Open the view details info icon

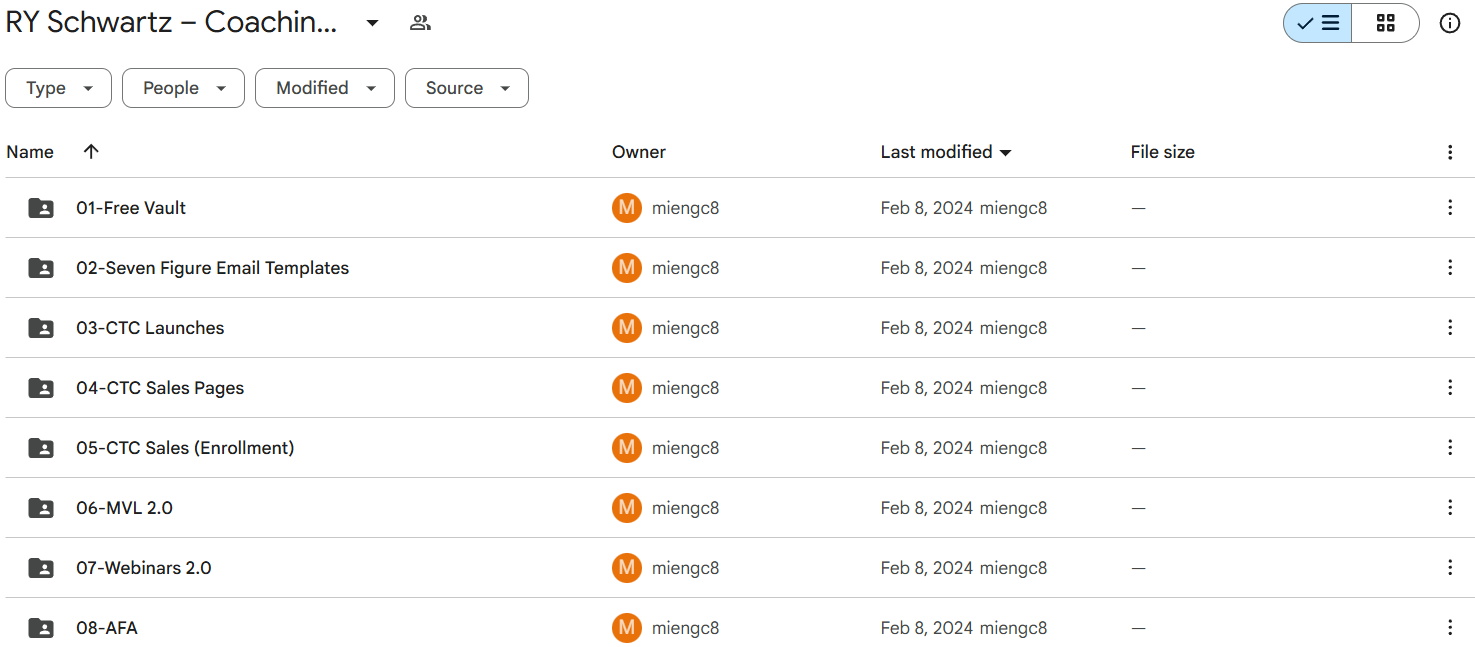pyautogui.click(x=1449, y=23)
